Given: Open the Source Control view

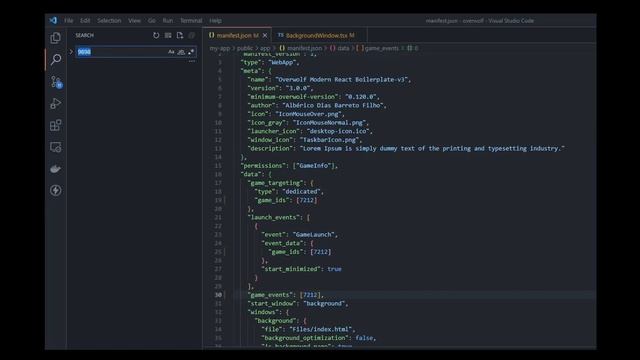Looking at the screenshot, I should pyautogui.click(x=56, y=82).
